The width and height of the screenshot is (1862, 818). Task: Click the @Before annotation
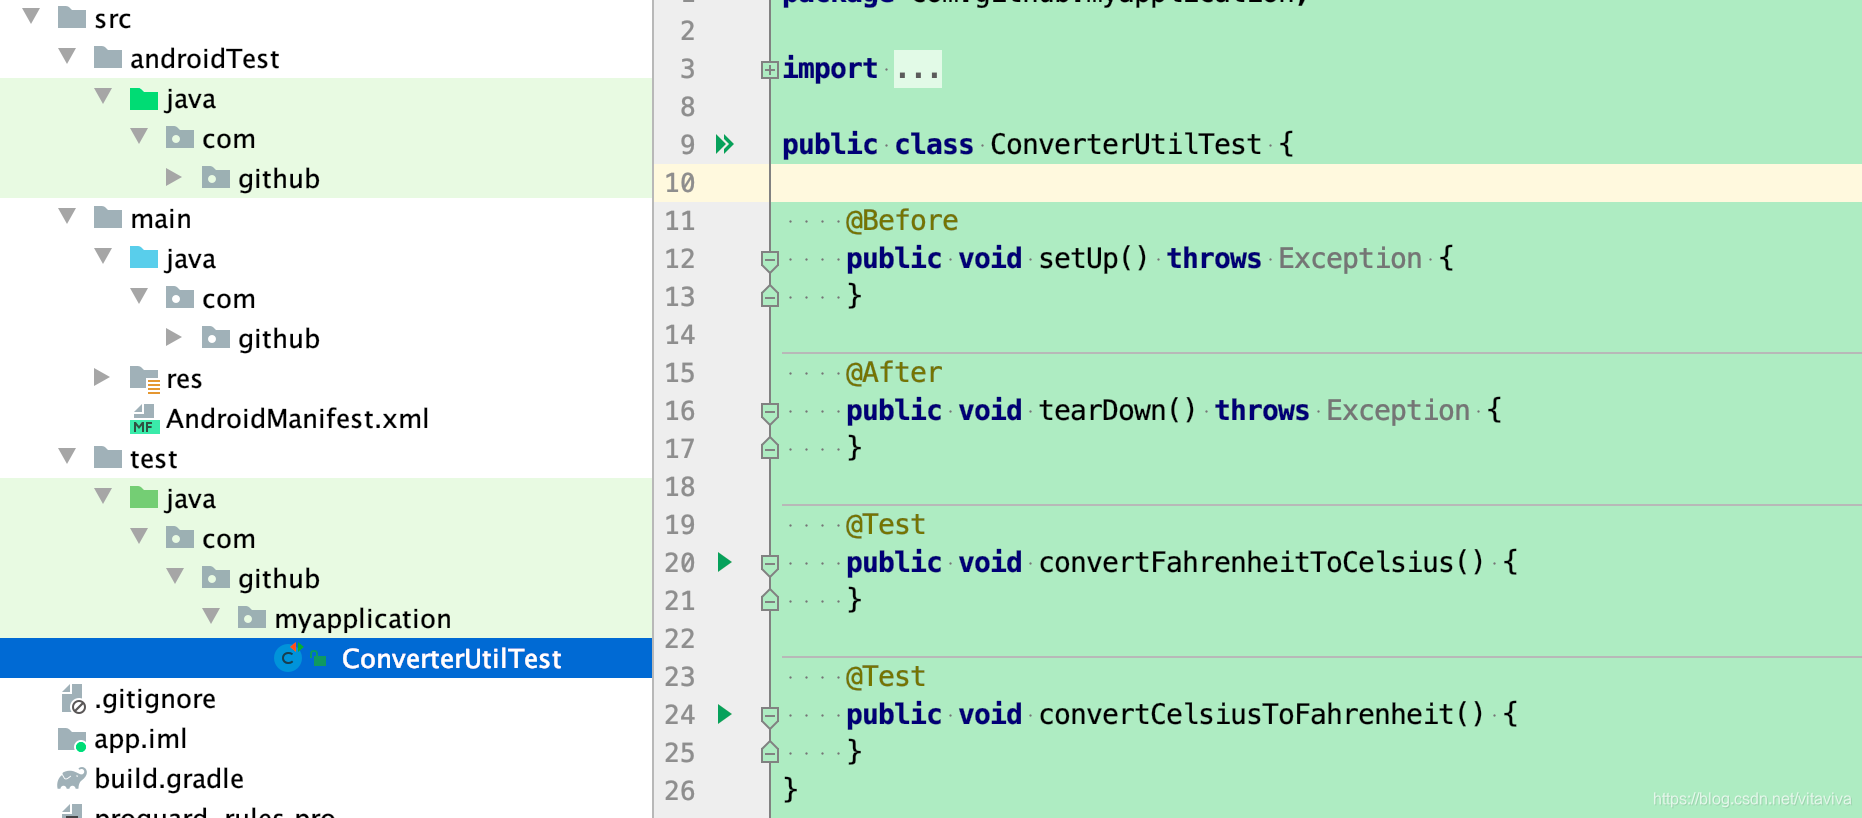tap(902, 220)
